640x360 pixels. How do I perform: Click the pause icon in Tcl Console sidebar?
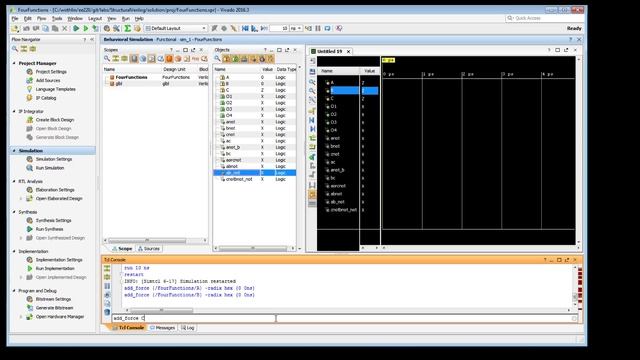[x=107, y=286]
